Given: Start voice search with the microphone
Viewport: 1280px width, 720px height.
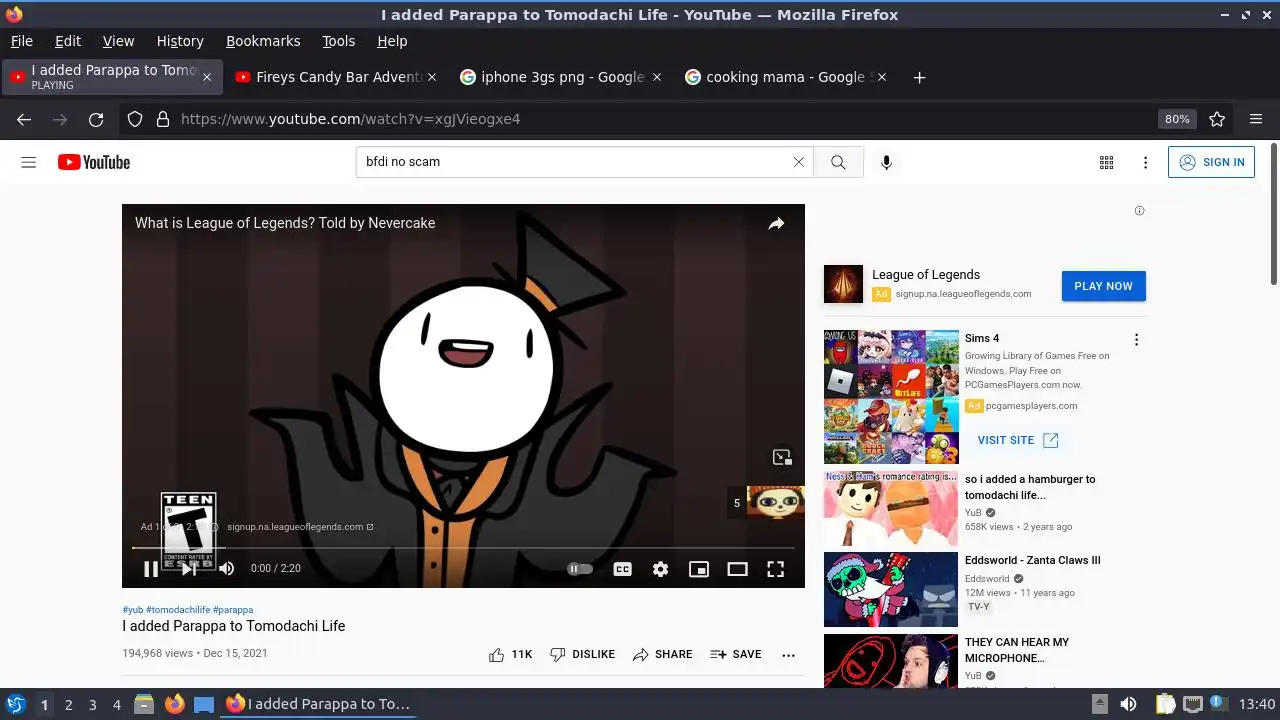Looking at the screenshot, I should 886,162.
